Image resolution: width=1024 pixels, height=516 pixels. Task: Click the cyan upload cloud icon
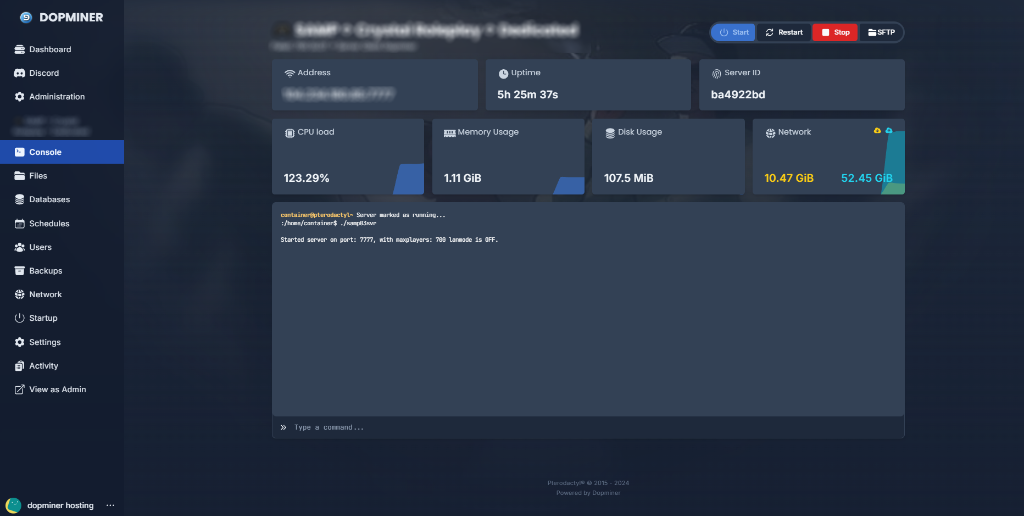pyautogui.click(x=889, y=131)
